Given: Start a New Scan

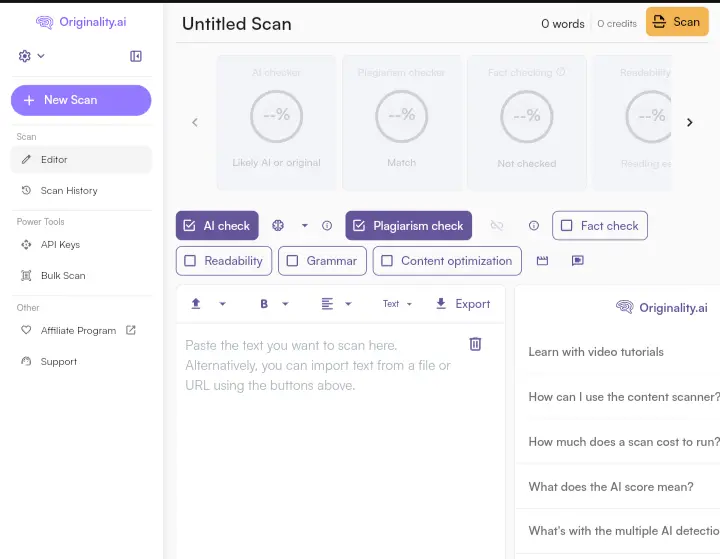Looking at the screenshot, I should 81,100.
